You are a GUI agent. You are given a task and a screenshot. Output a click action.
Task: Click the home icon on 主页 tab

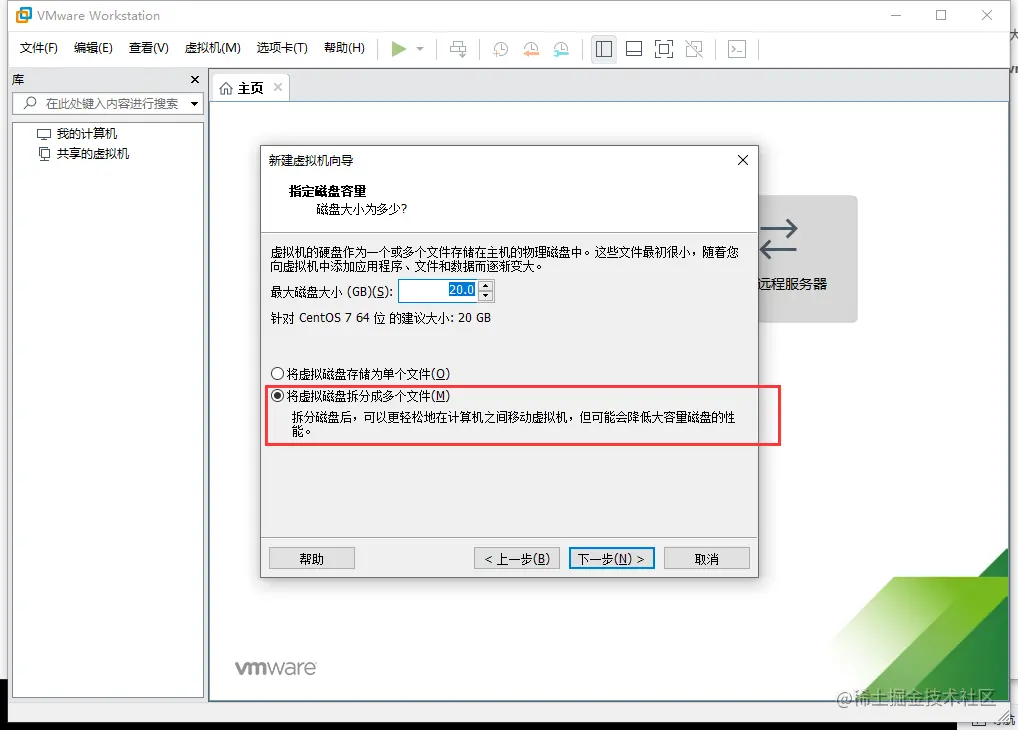coord(226,88)
